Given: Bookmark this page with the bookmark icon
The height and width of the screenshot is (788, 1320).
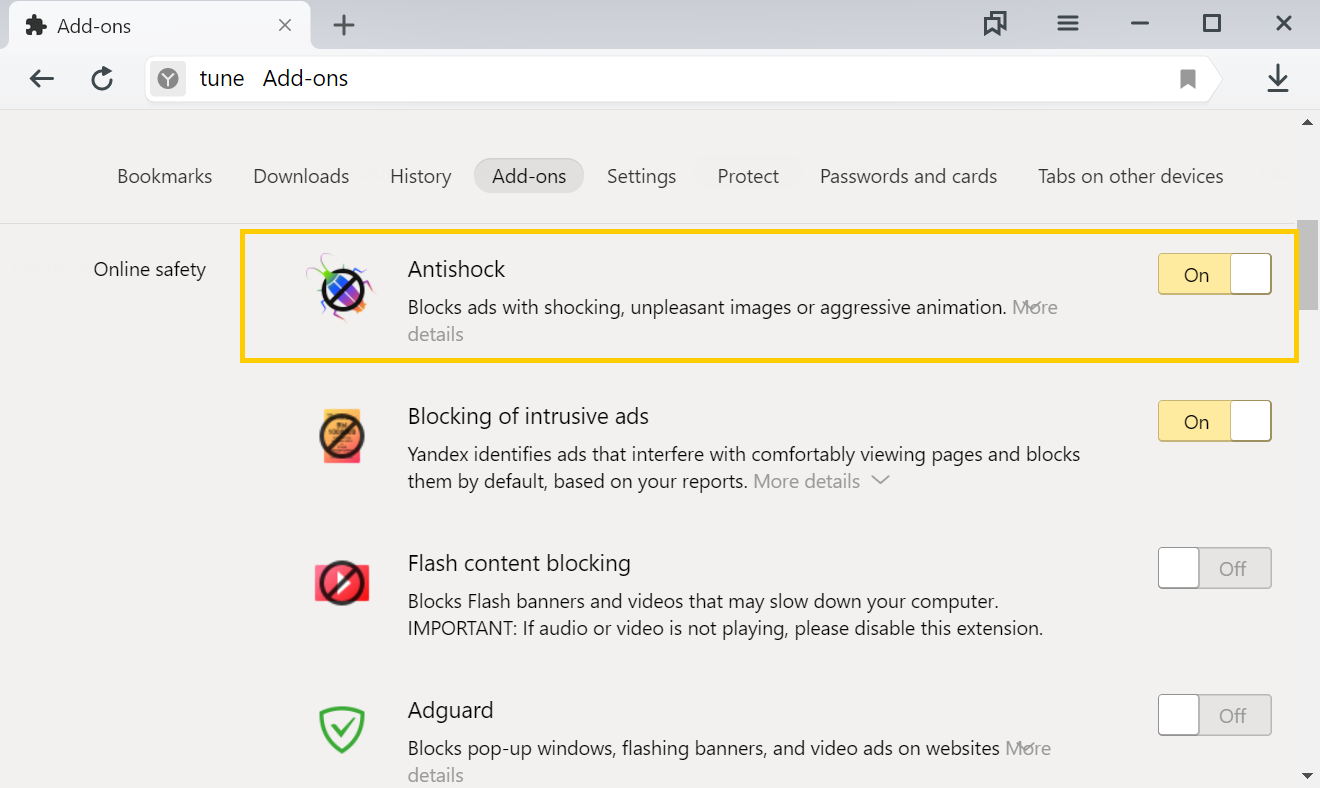Looking at the screenshot, I should tap(1188, 79).
